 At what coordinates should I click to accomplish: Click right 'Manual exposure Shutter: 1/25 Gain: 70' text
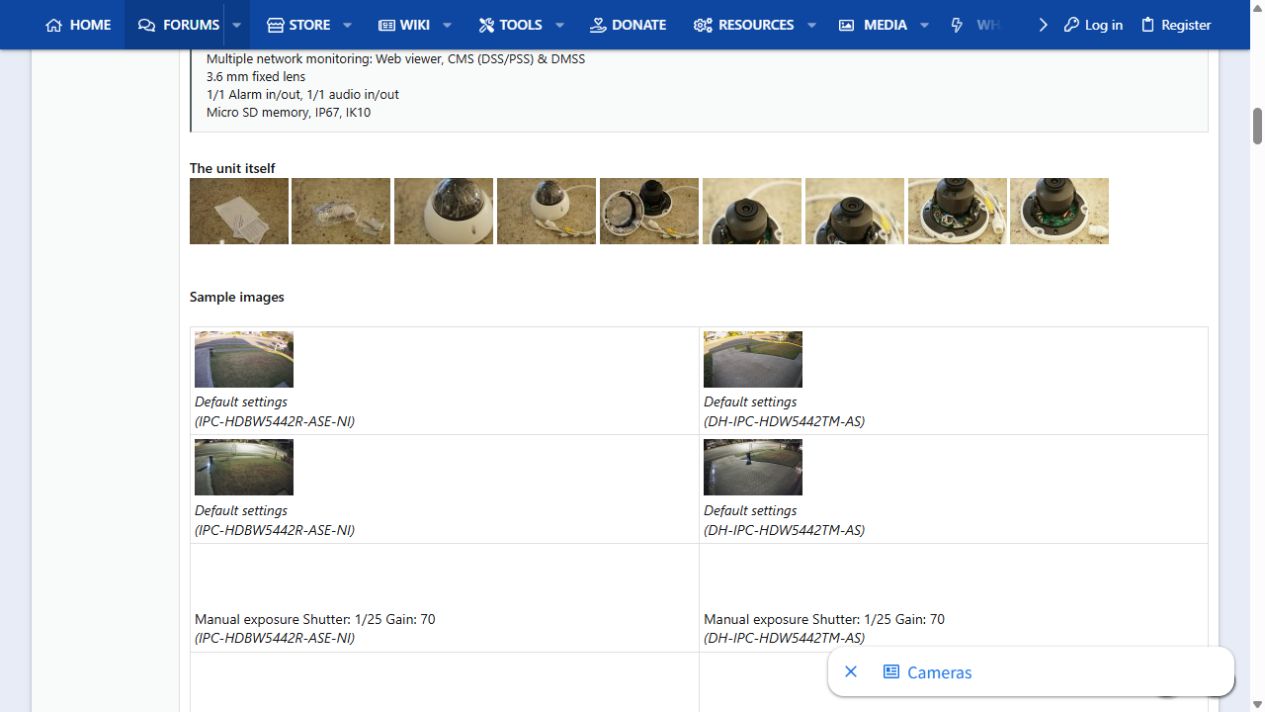pyautogui.click(x=824, y=619)
